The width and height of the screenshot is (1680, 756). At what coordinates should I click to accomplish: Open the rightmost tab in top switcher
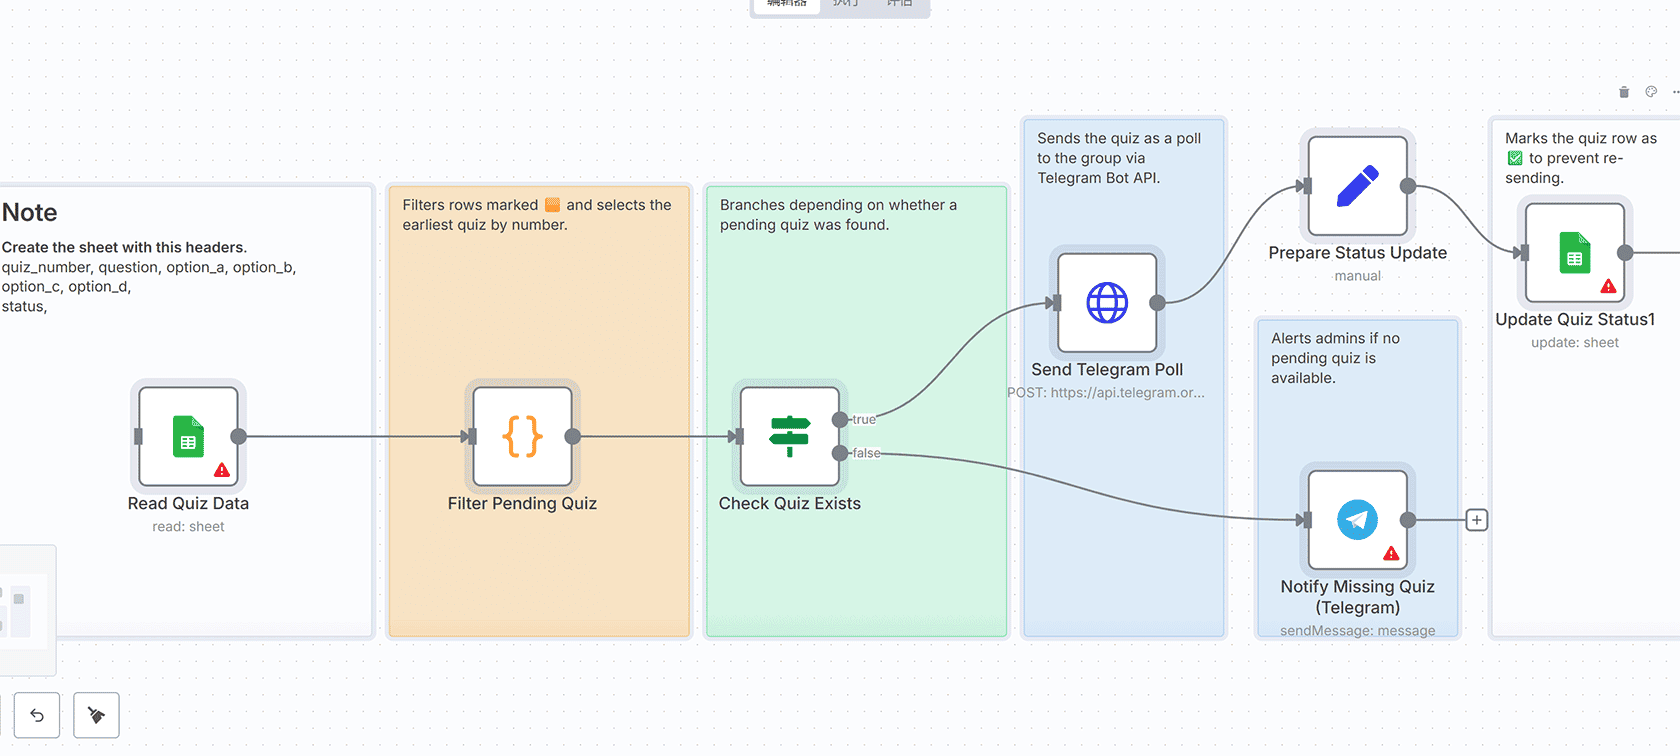900,4
